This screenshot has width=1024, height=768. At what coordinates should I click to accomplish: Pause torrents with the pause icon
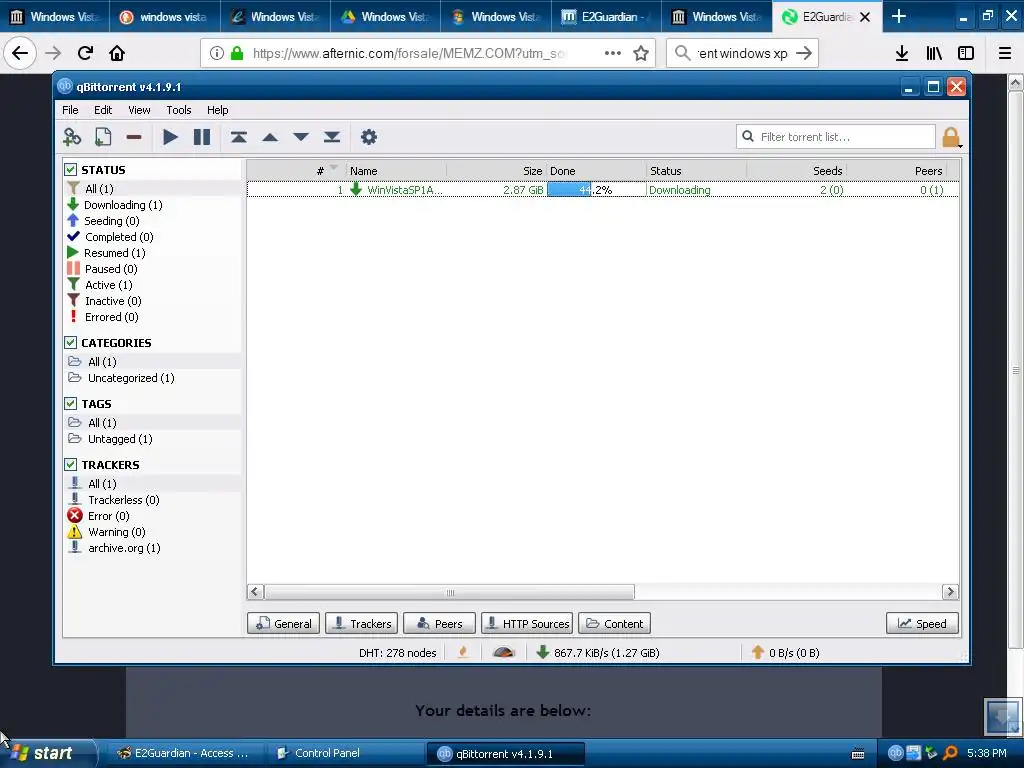coord(202,136)
